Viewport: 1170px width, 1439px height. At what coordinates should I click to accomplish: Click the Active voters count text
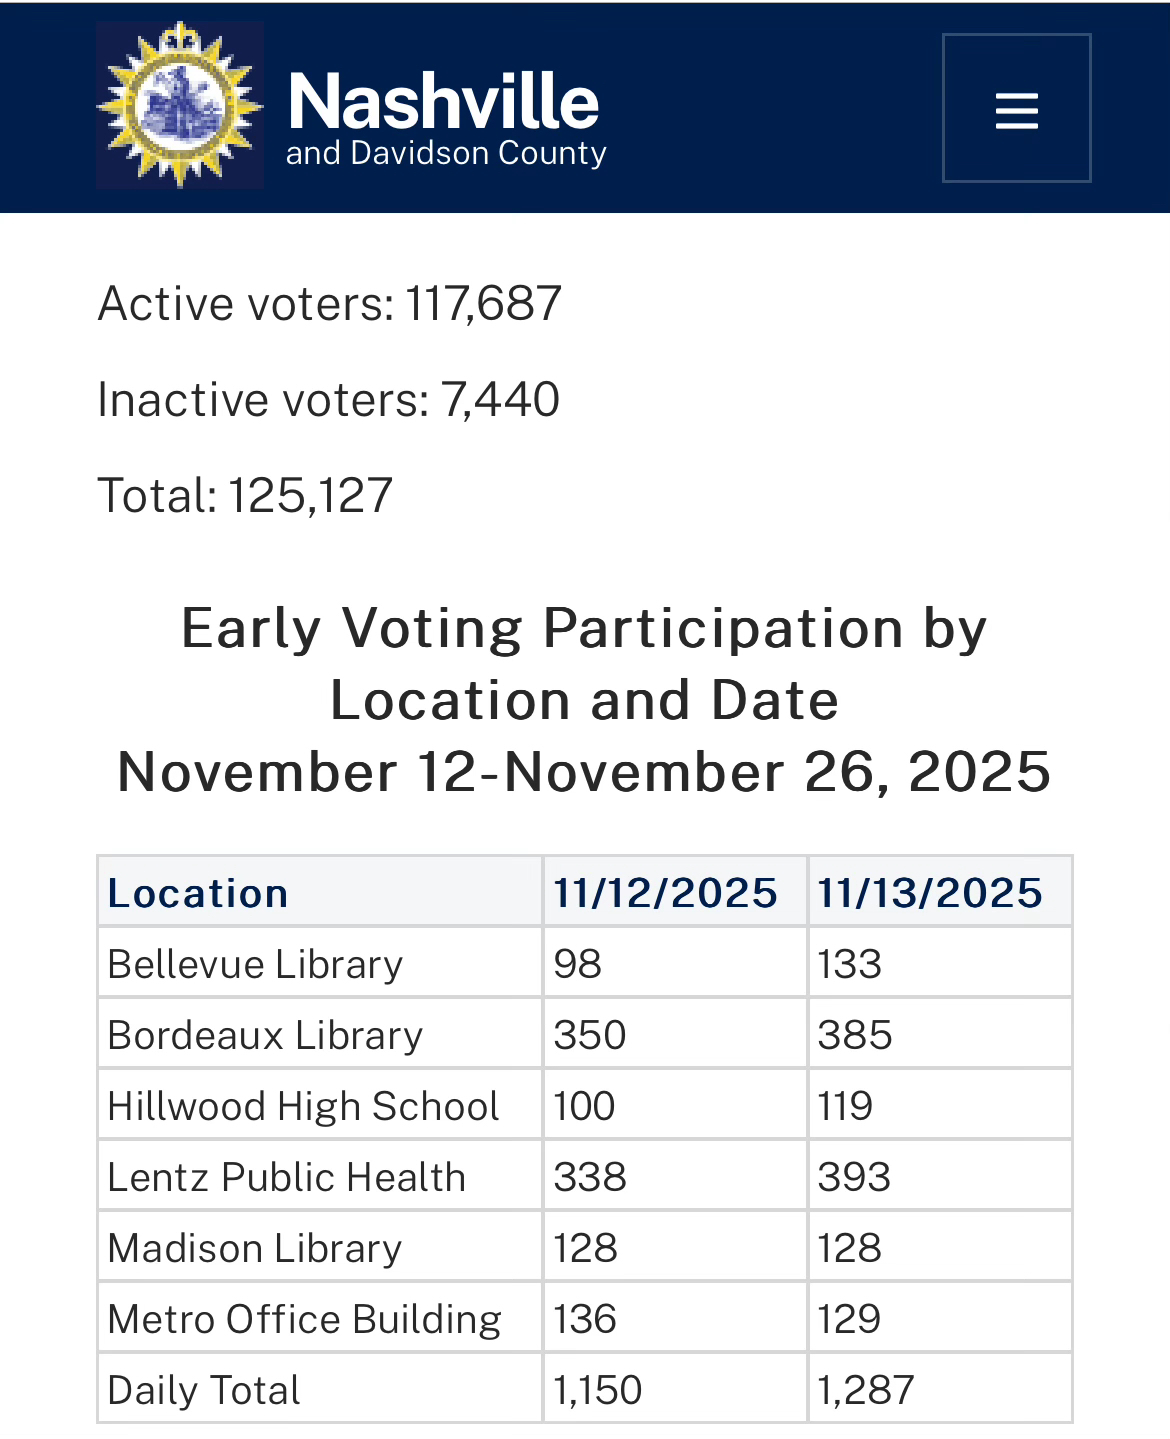(x=330, y=303)
